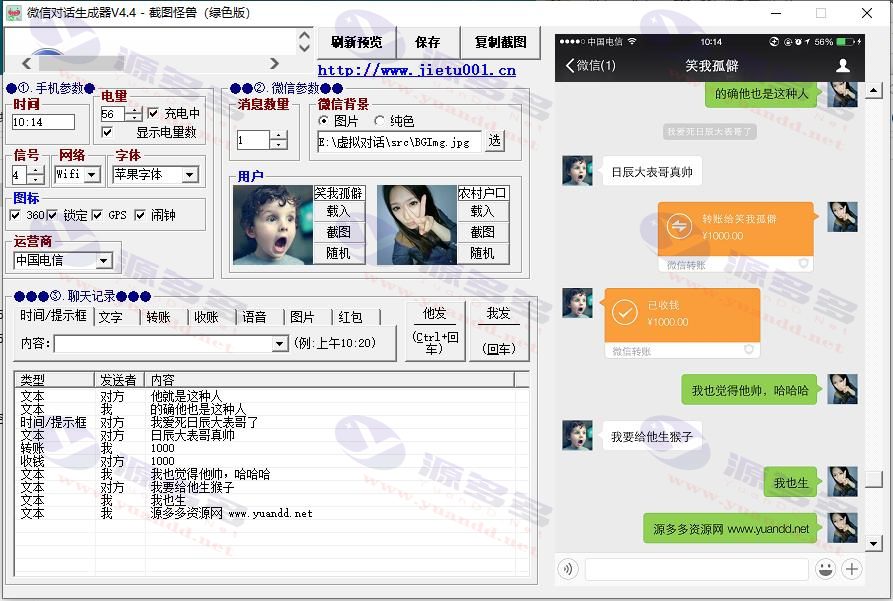Select the record row 他就是这种人

(x=271, y=396)
